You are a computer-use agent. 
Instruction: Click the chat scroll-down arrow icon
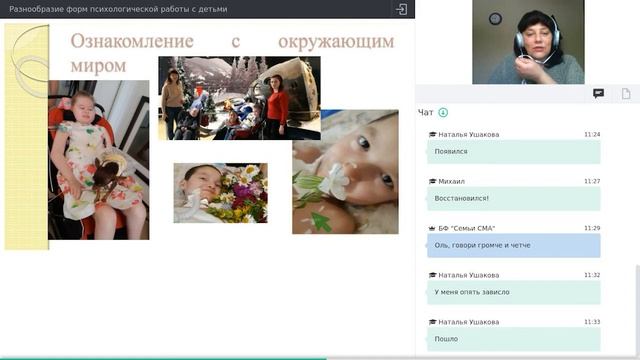443,112
